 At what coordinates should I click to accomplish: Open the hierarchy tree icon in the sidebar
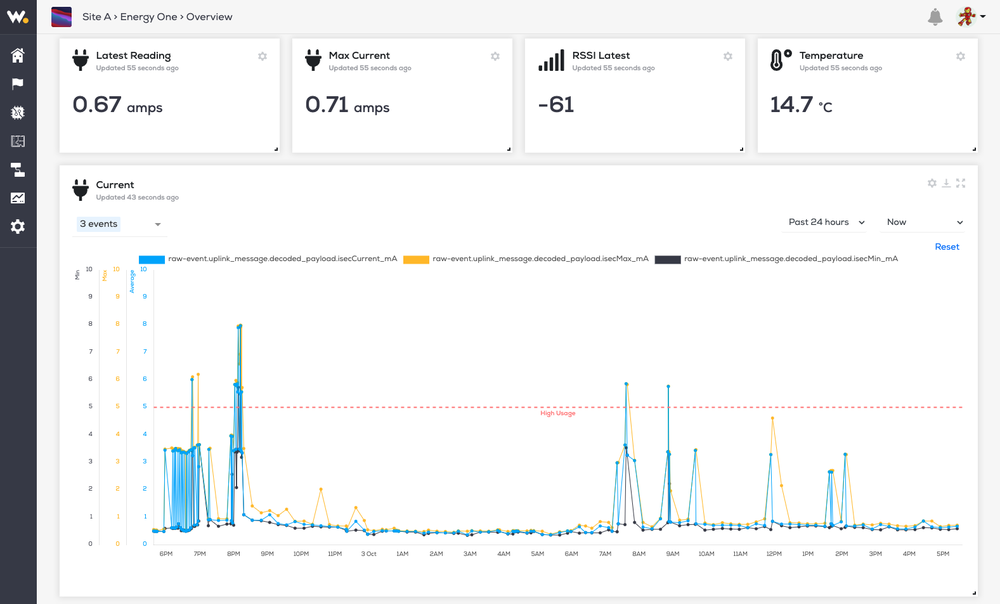point(18,170)
